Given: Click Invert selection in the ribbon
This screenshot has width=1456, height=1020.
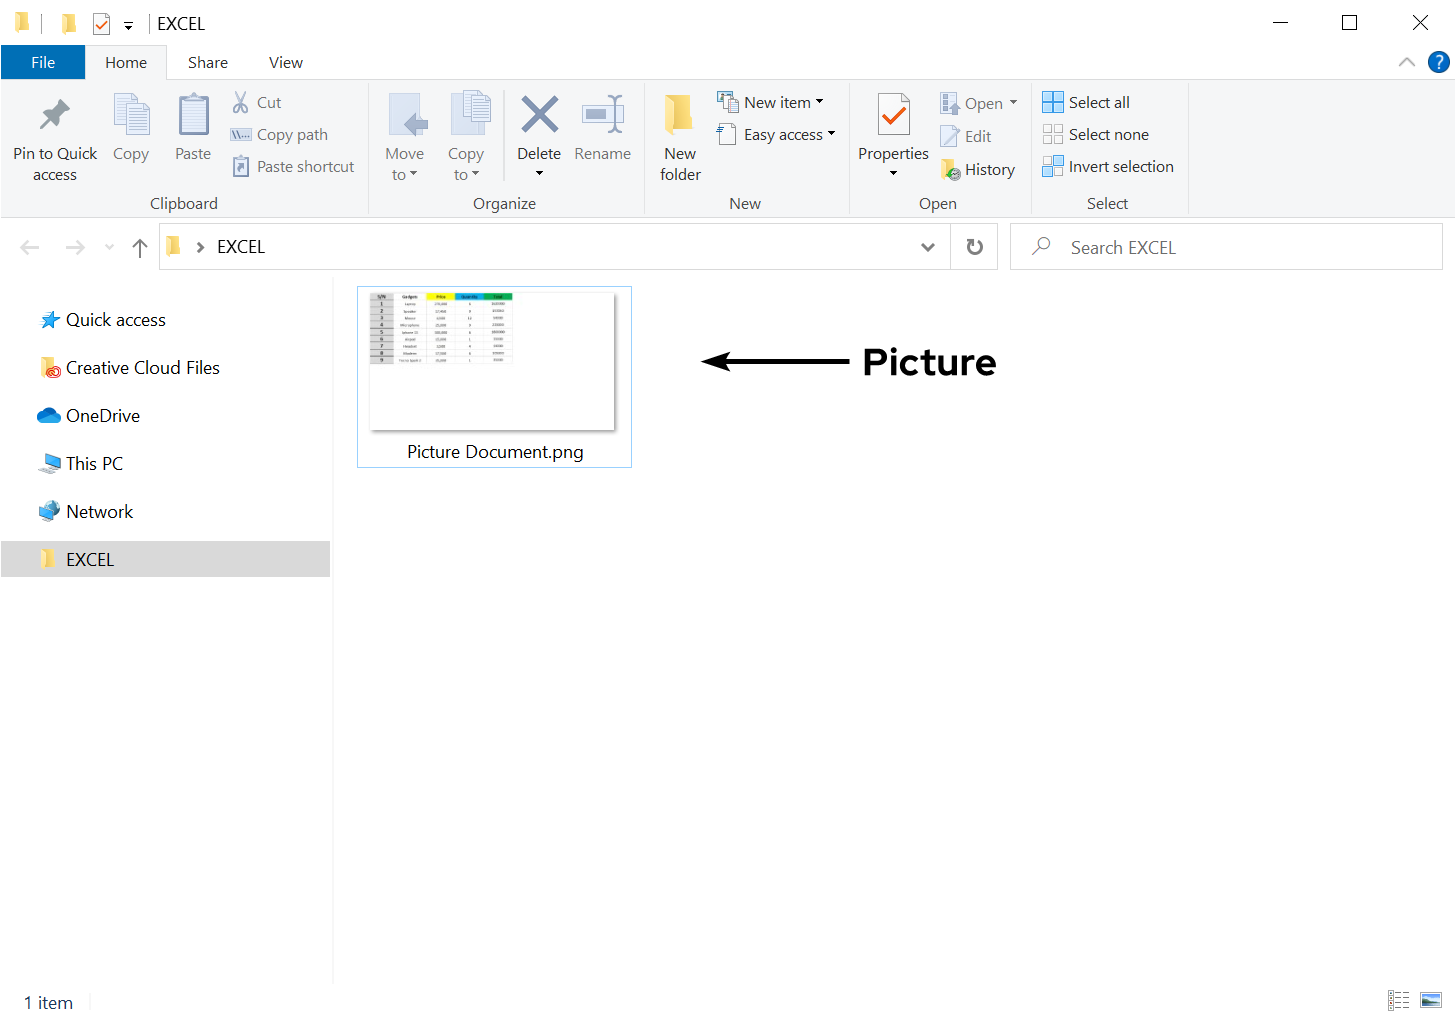Looking at the screenshot, I should (x=1107, y=166).
